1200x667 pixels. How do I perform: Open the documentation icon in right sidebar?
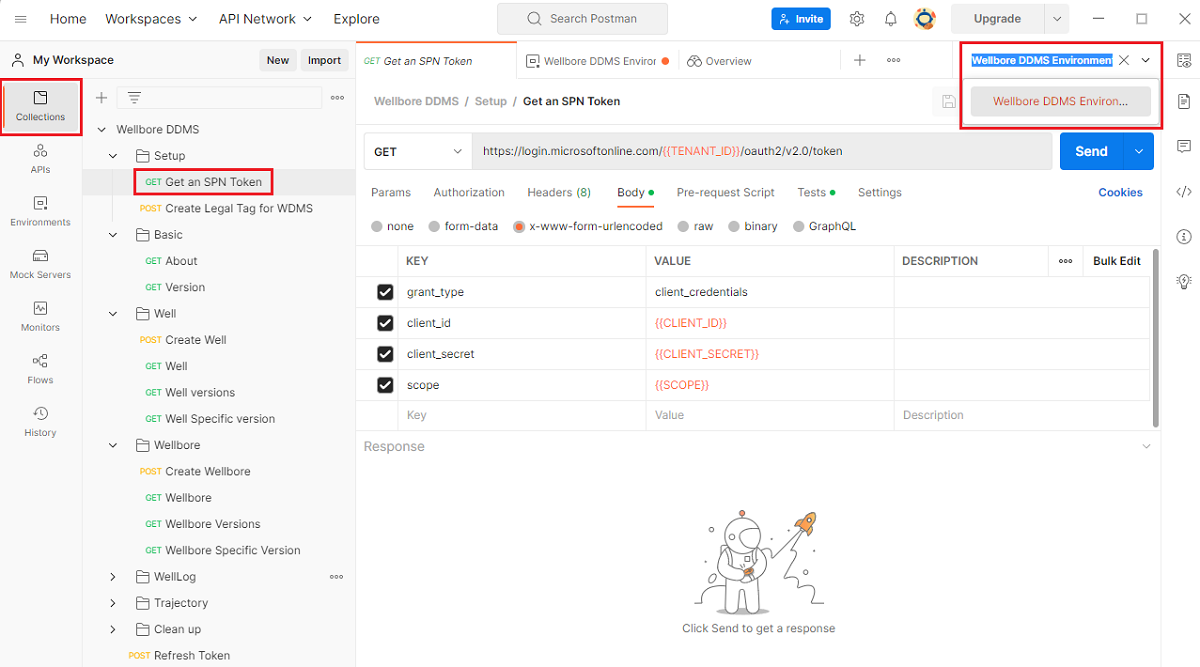[1184, 101]
